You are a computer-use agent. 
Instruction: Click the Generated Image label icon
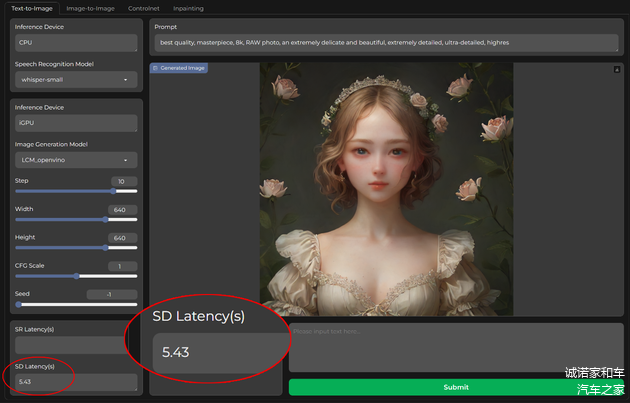pyautogui.click(x=156, y=68)
